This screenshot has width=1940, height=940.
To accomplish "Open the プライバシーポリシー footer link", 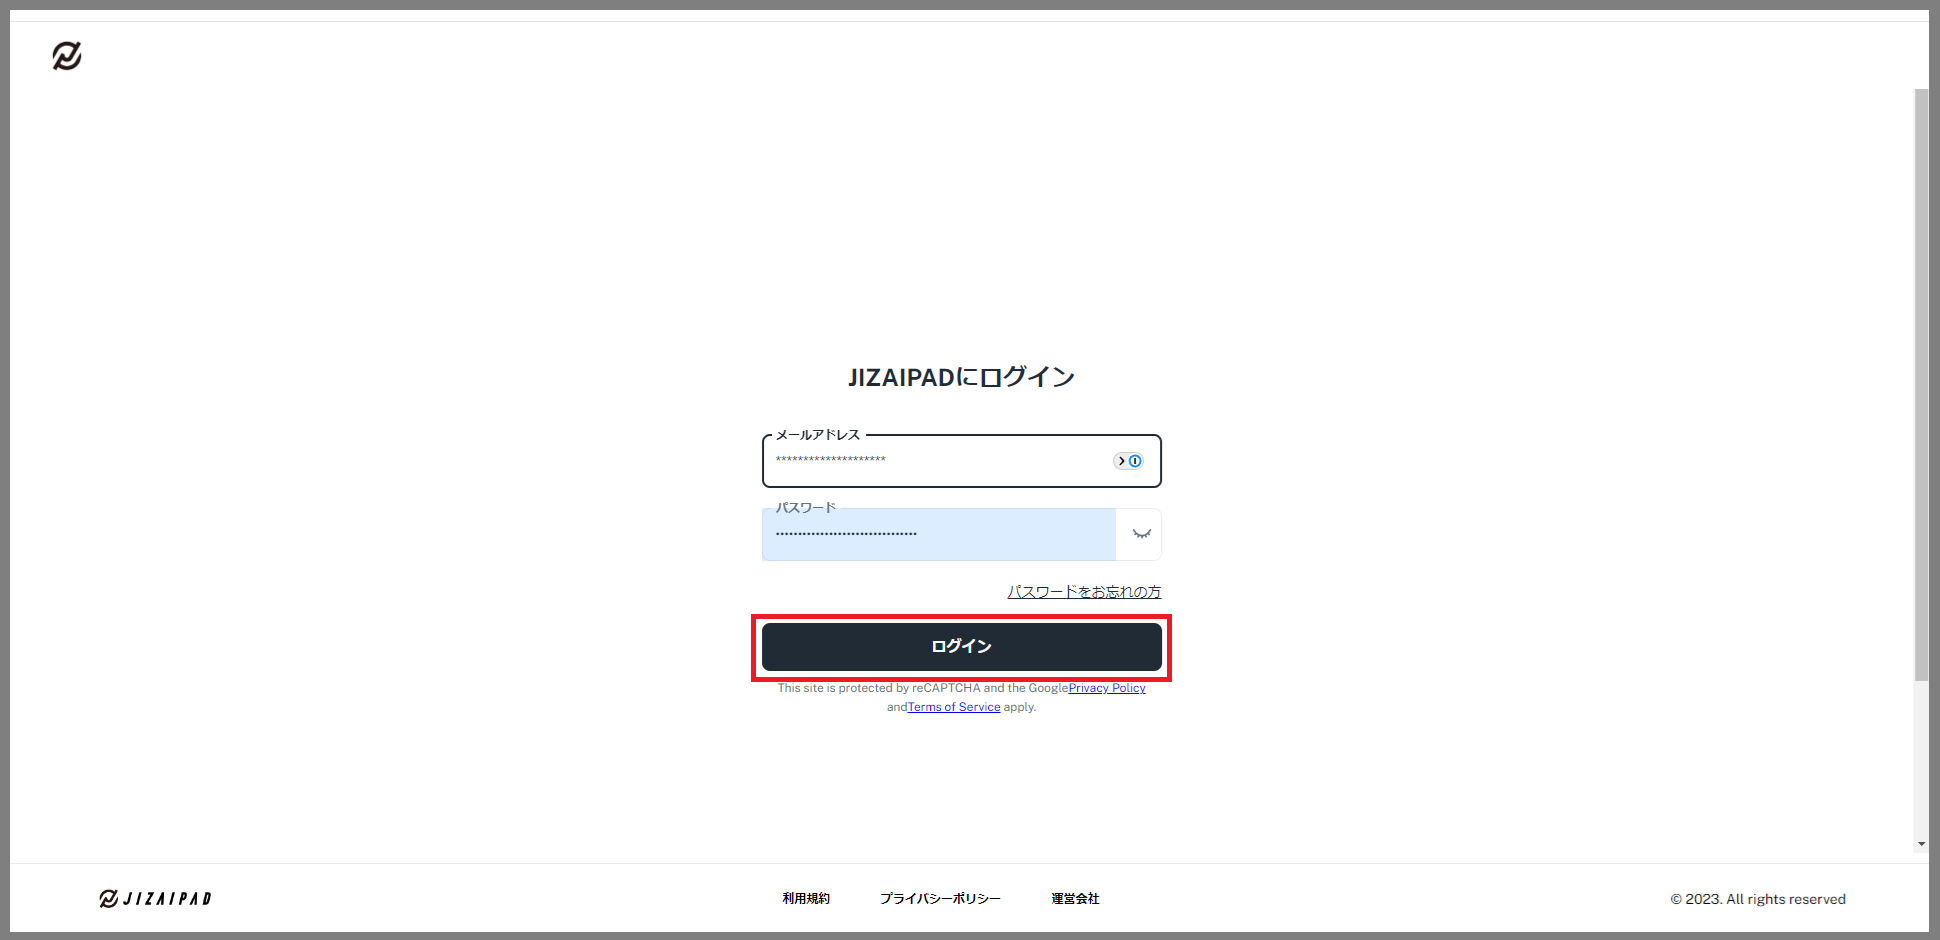I will coord(940,899).
